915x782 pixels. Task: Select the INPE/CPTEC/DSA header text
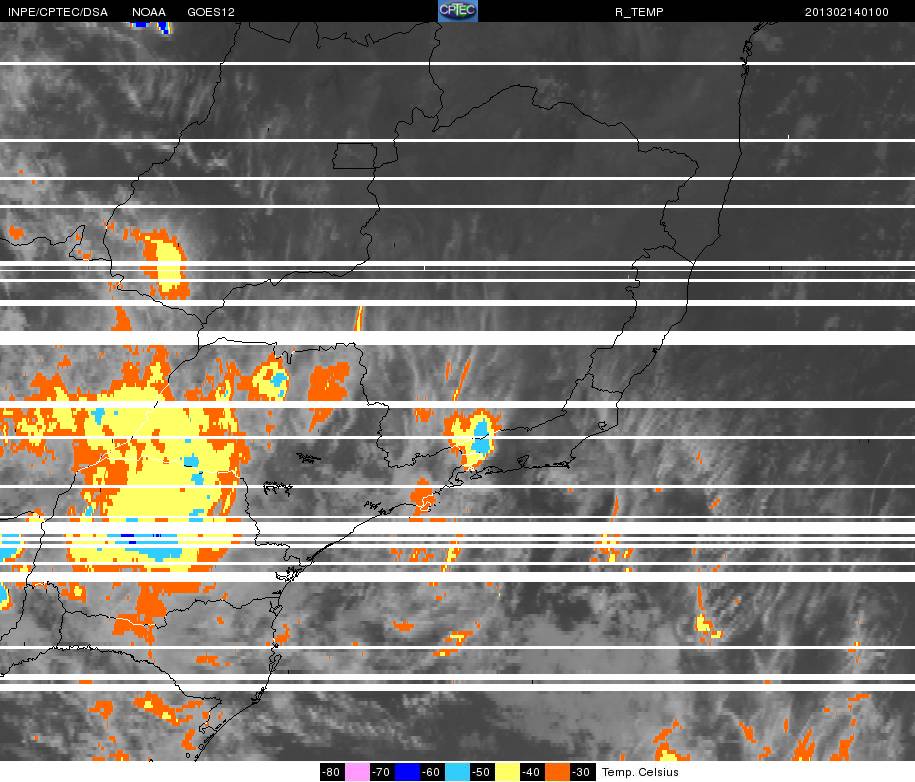click(58, 12)
